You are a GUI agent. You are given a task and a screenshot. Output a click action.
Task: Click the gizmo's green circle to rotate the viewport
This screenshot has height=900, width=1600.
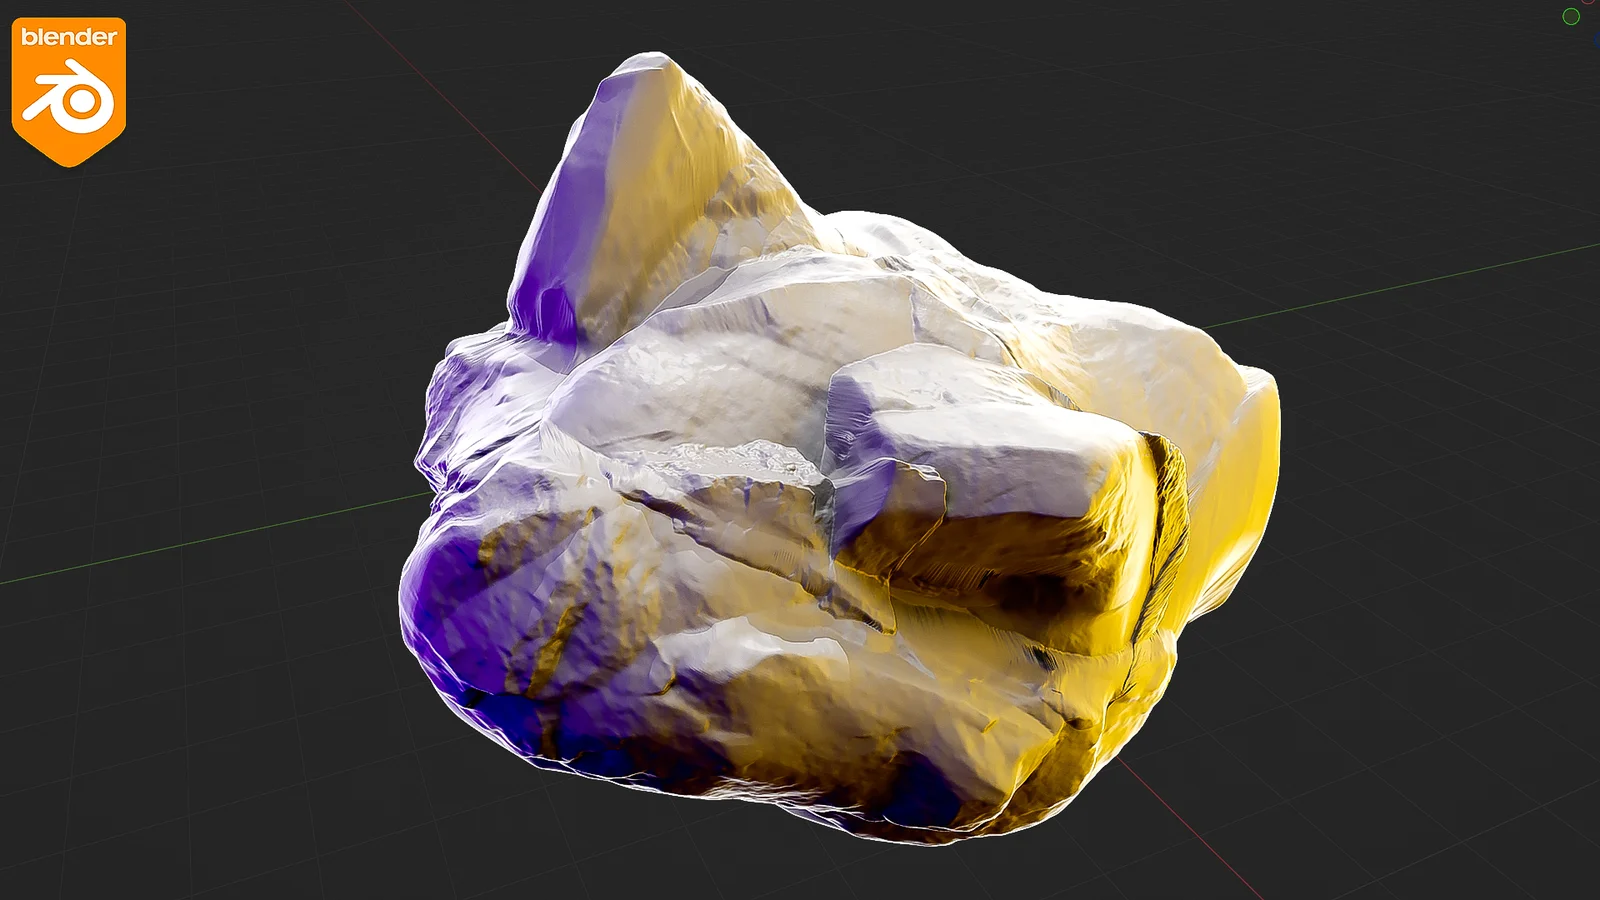(x=1571, y=16)
